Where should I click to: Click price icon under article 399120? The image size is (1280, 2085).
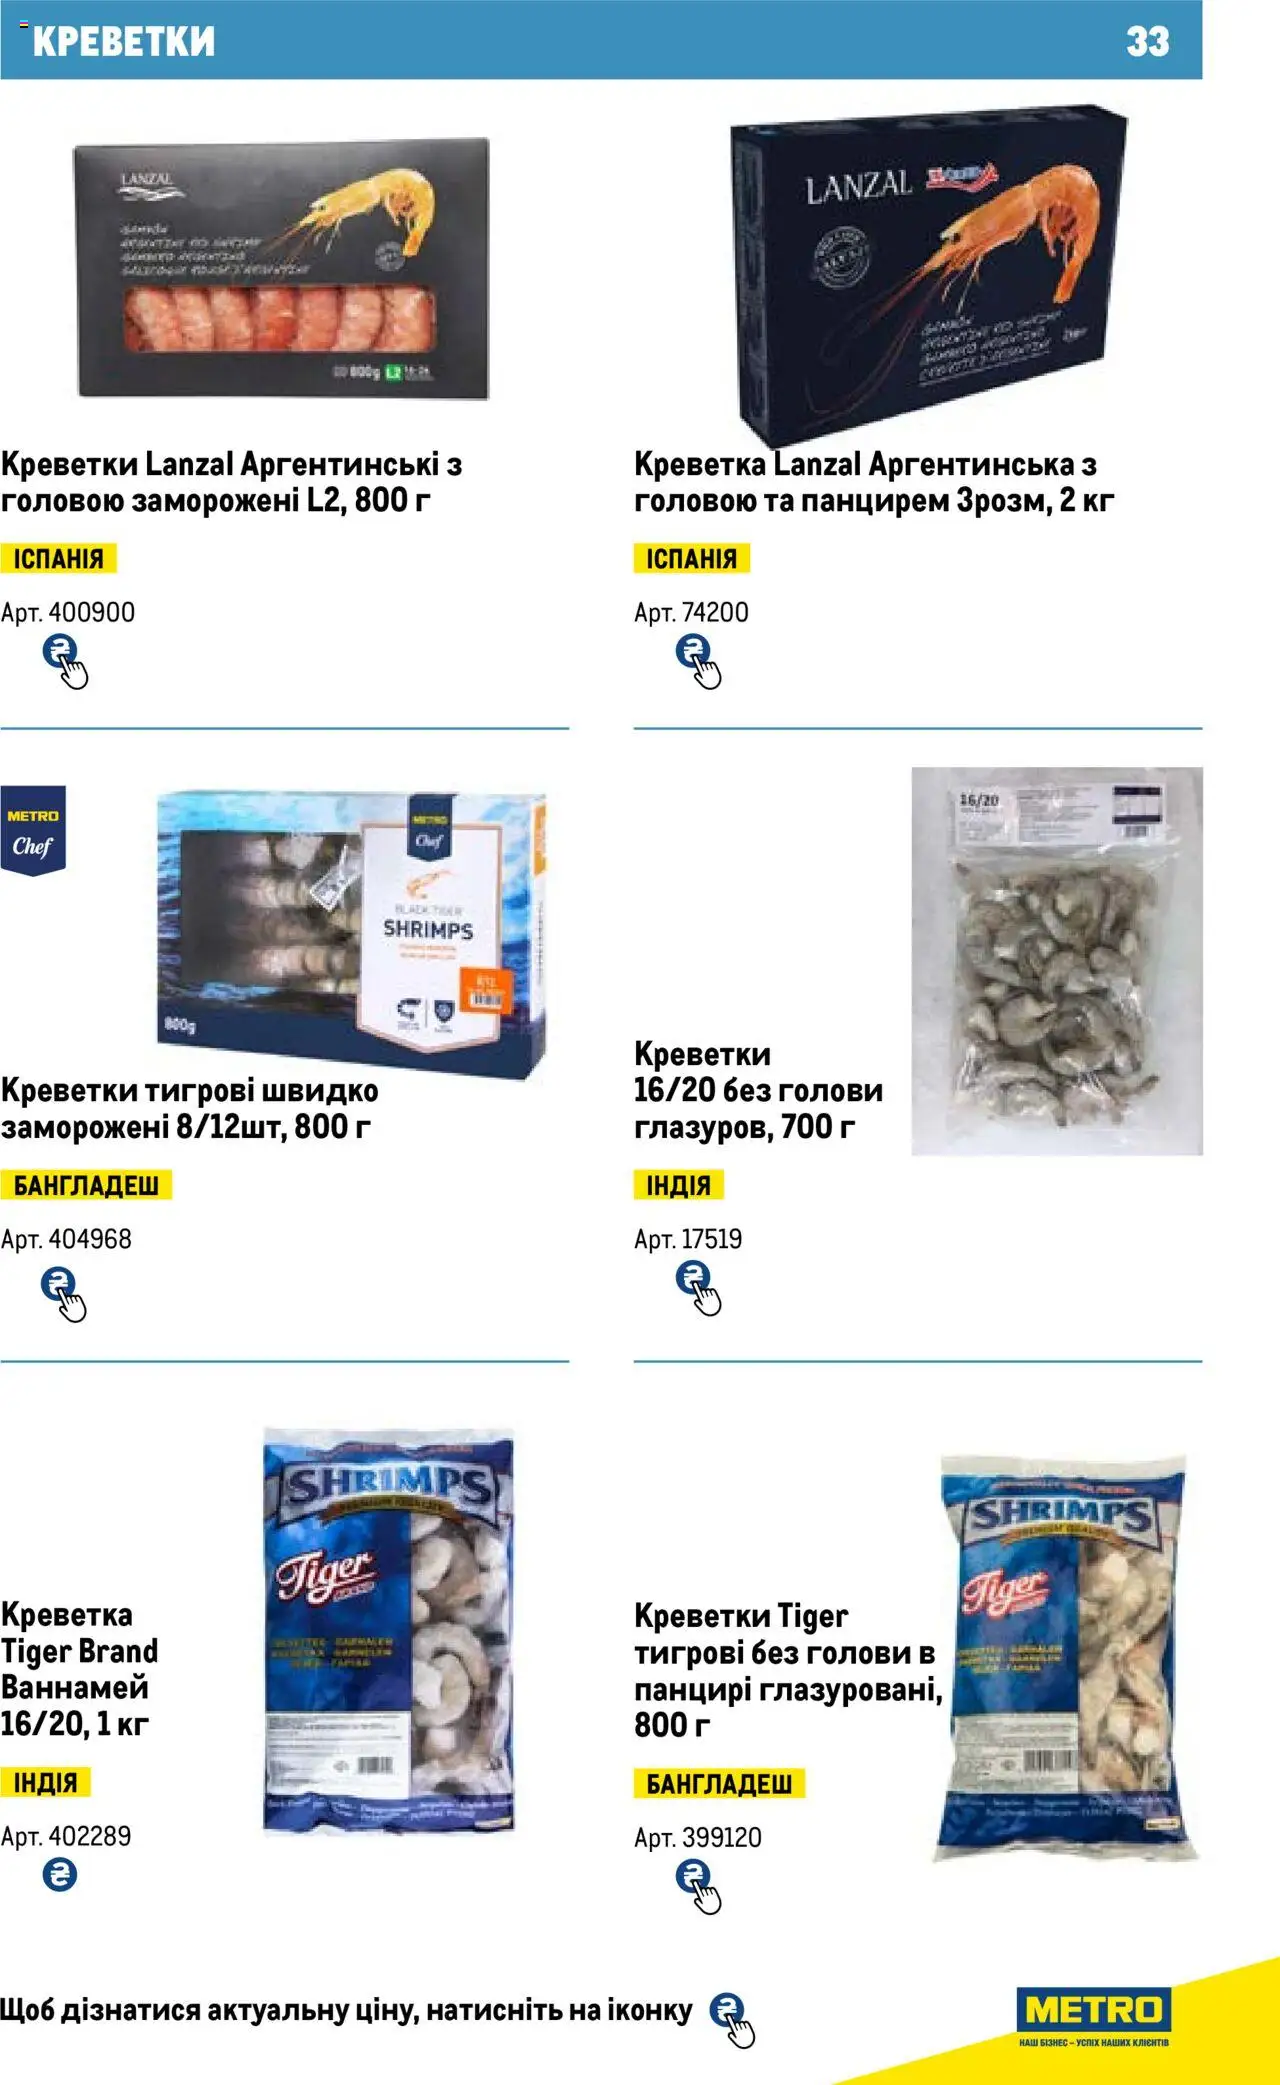point(698,1886)
